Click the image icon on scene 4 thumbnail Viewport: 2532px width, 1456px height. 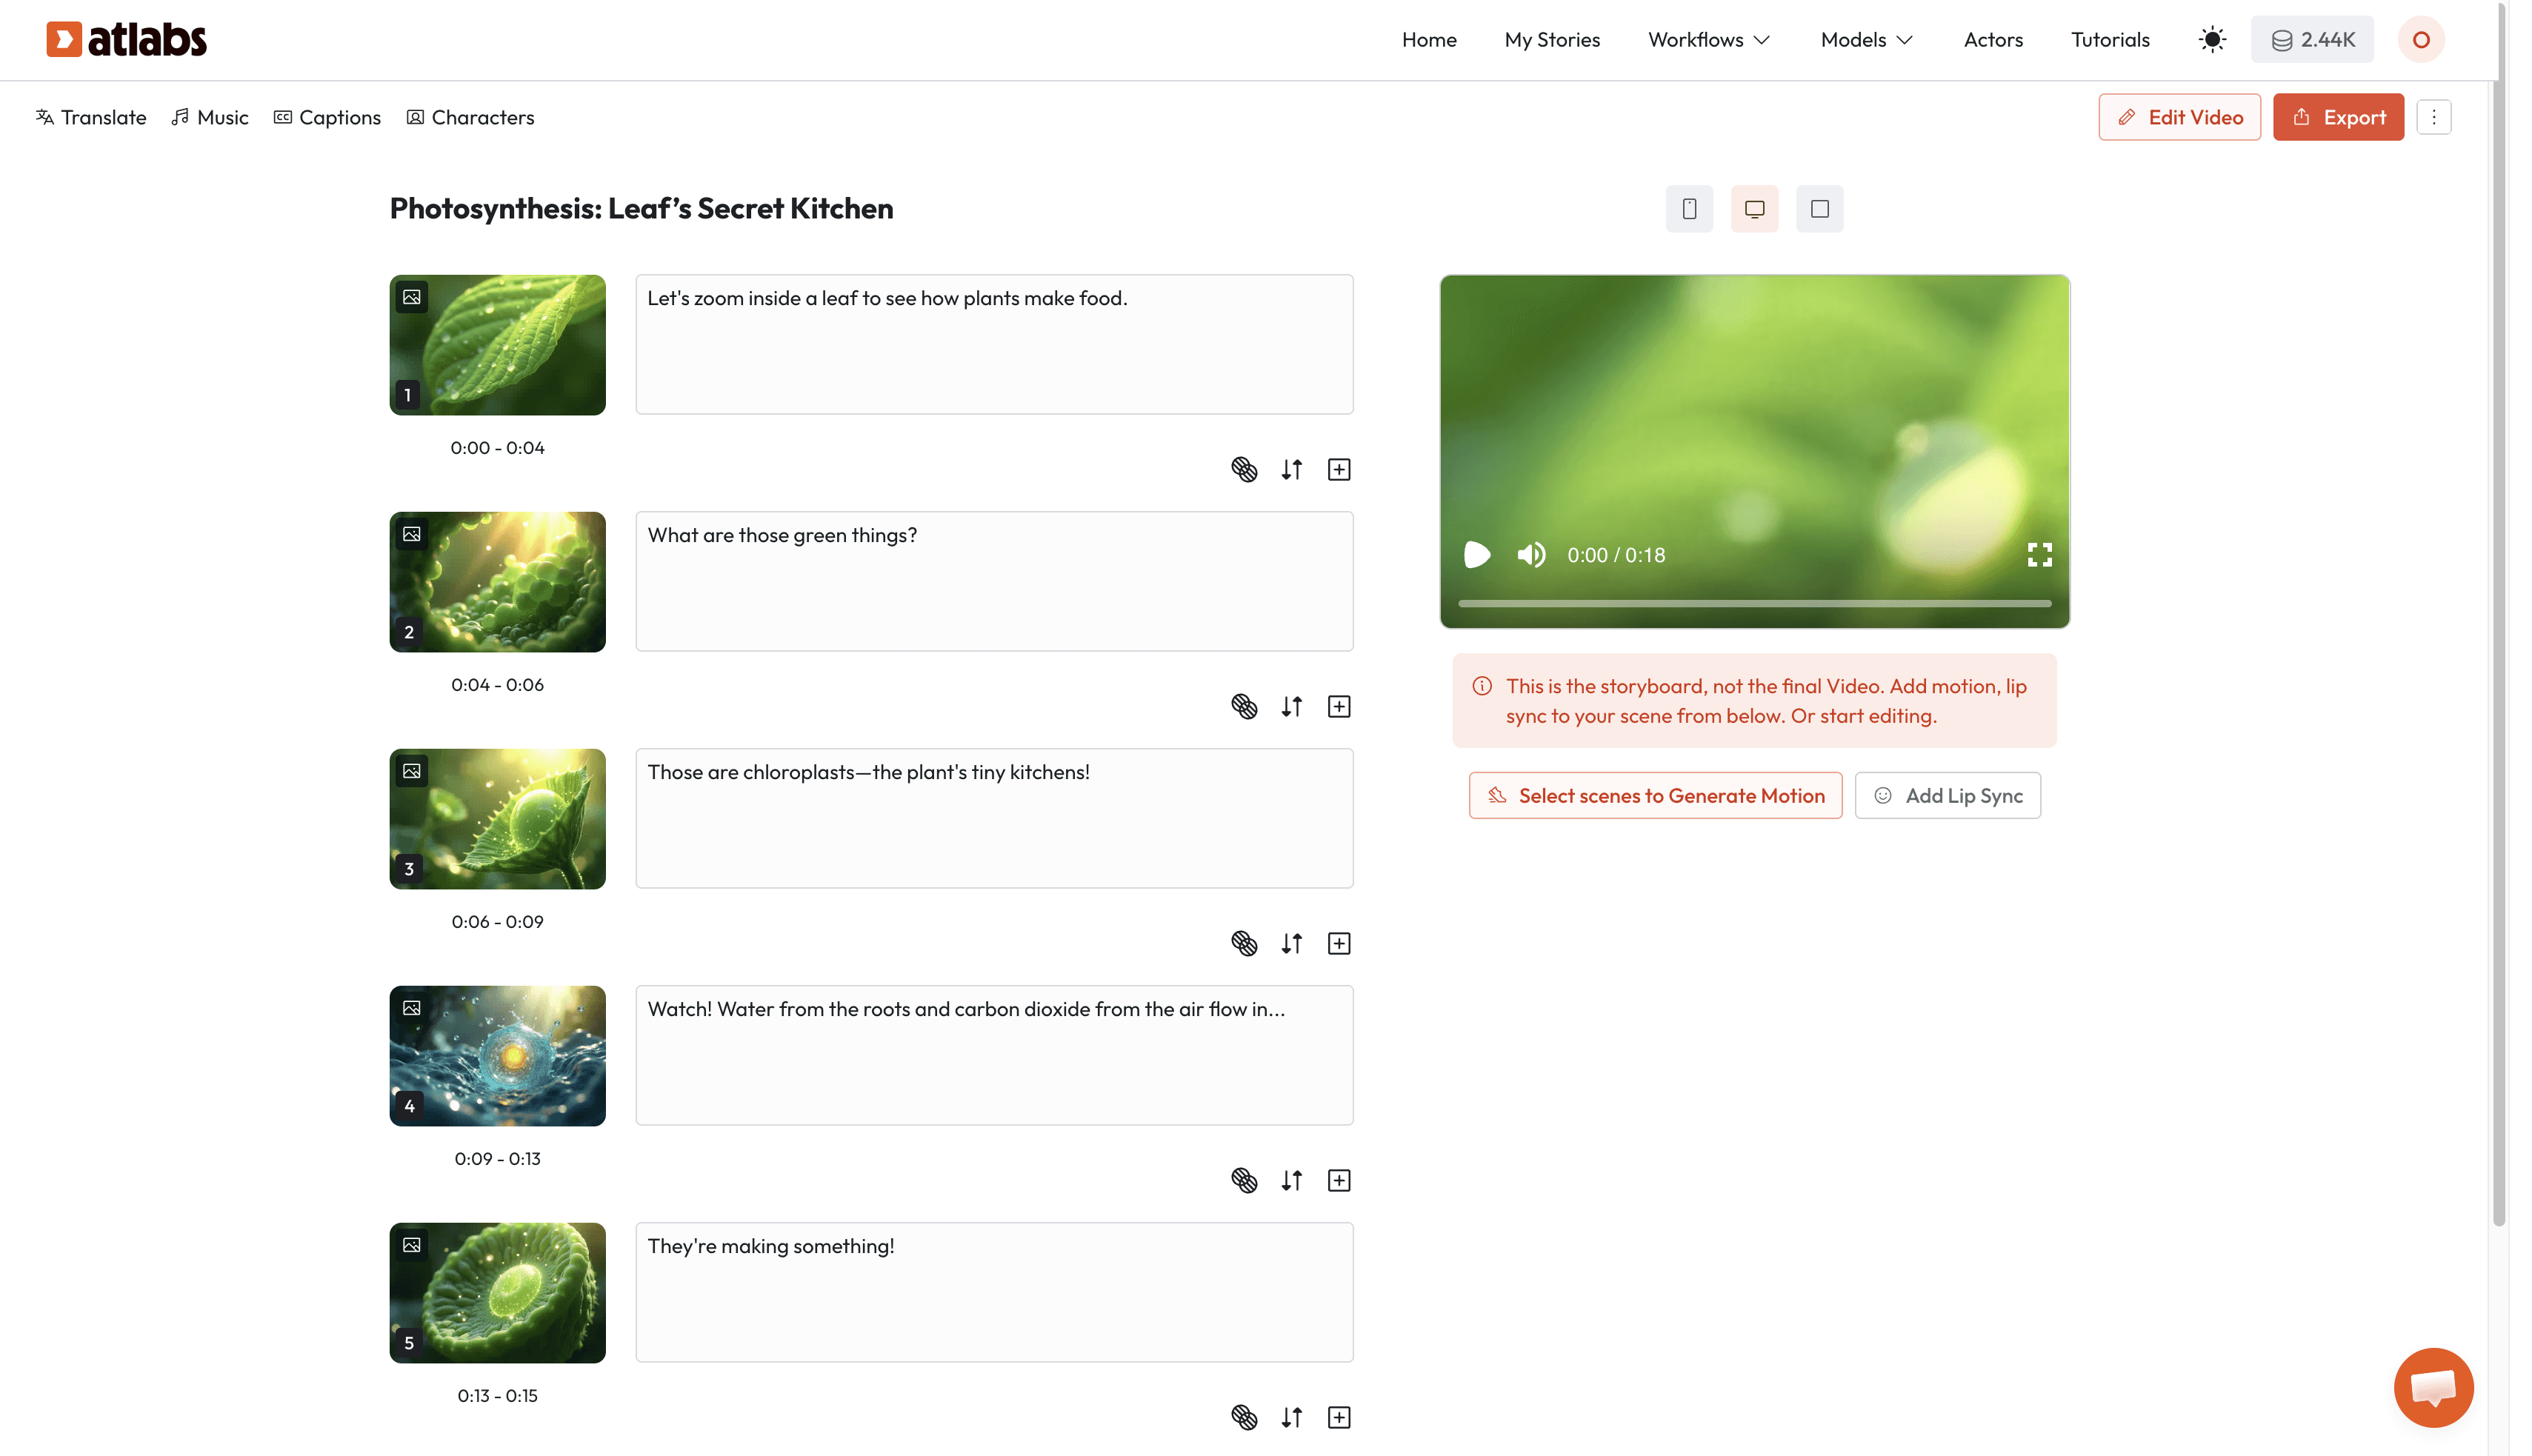click(x=412, y=1008)
